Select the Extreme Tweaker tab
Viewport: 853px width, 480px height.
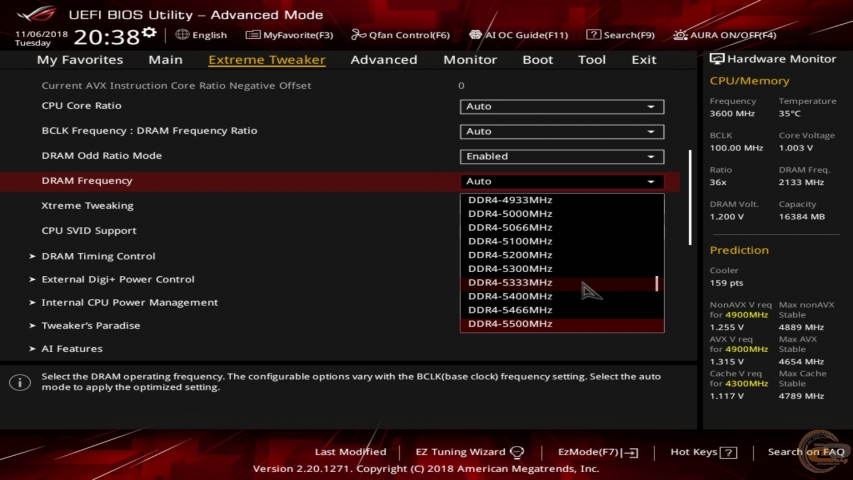tap(267, 59)
